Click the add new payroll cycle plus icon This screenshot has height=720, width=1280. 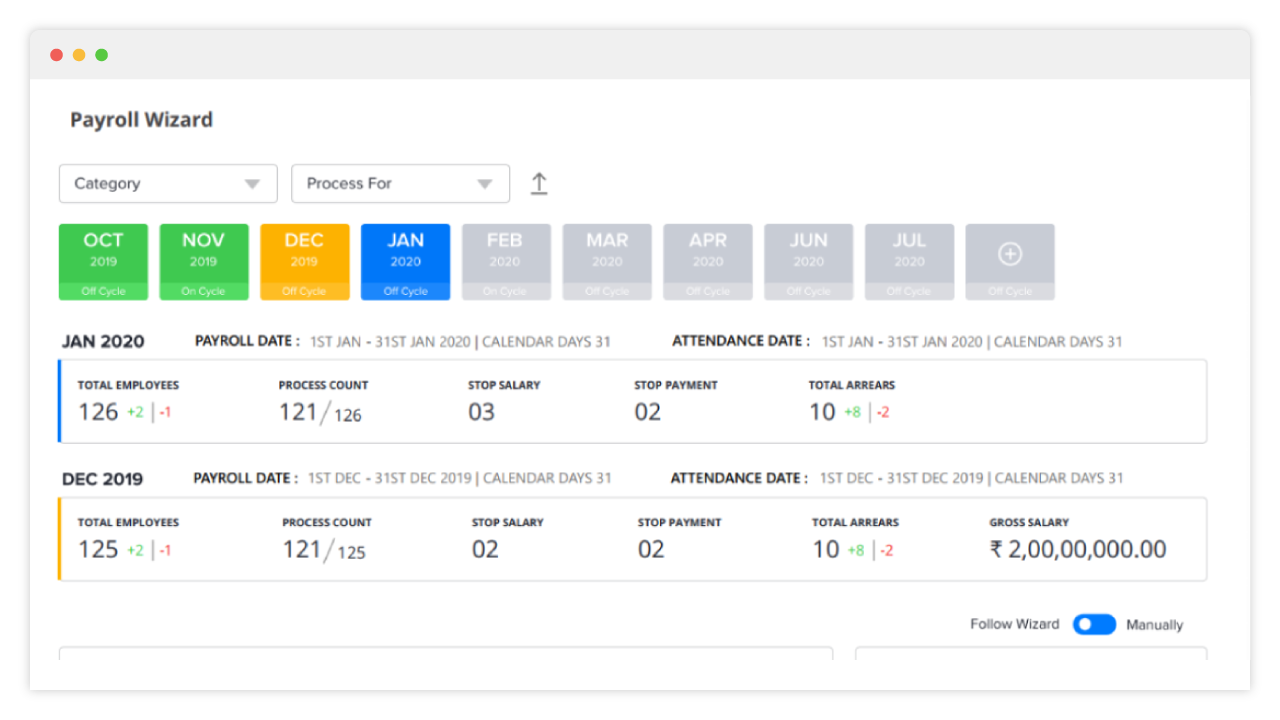coord(1010,256)
